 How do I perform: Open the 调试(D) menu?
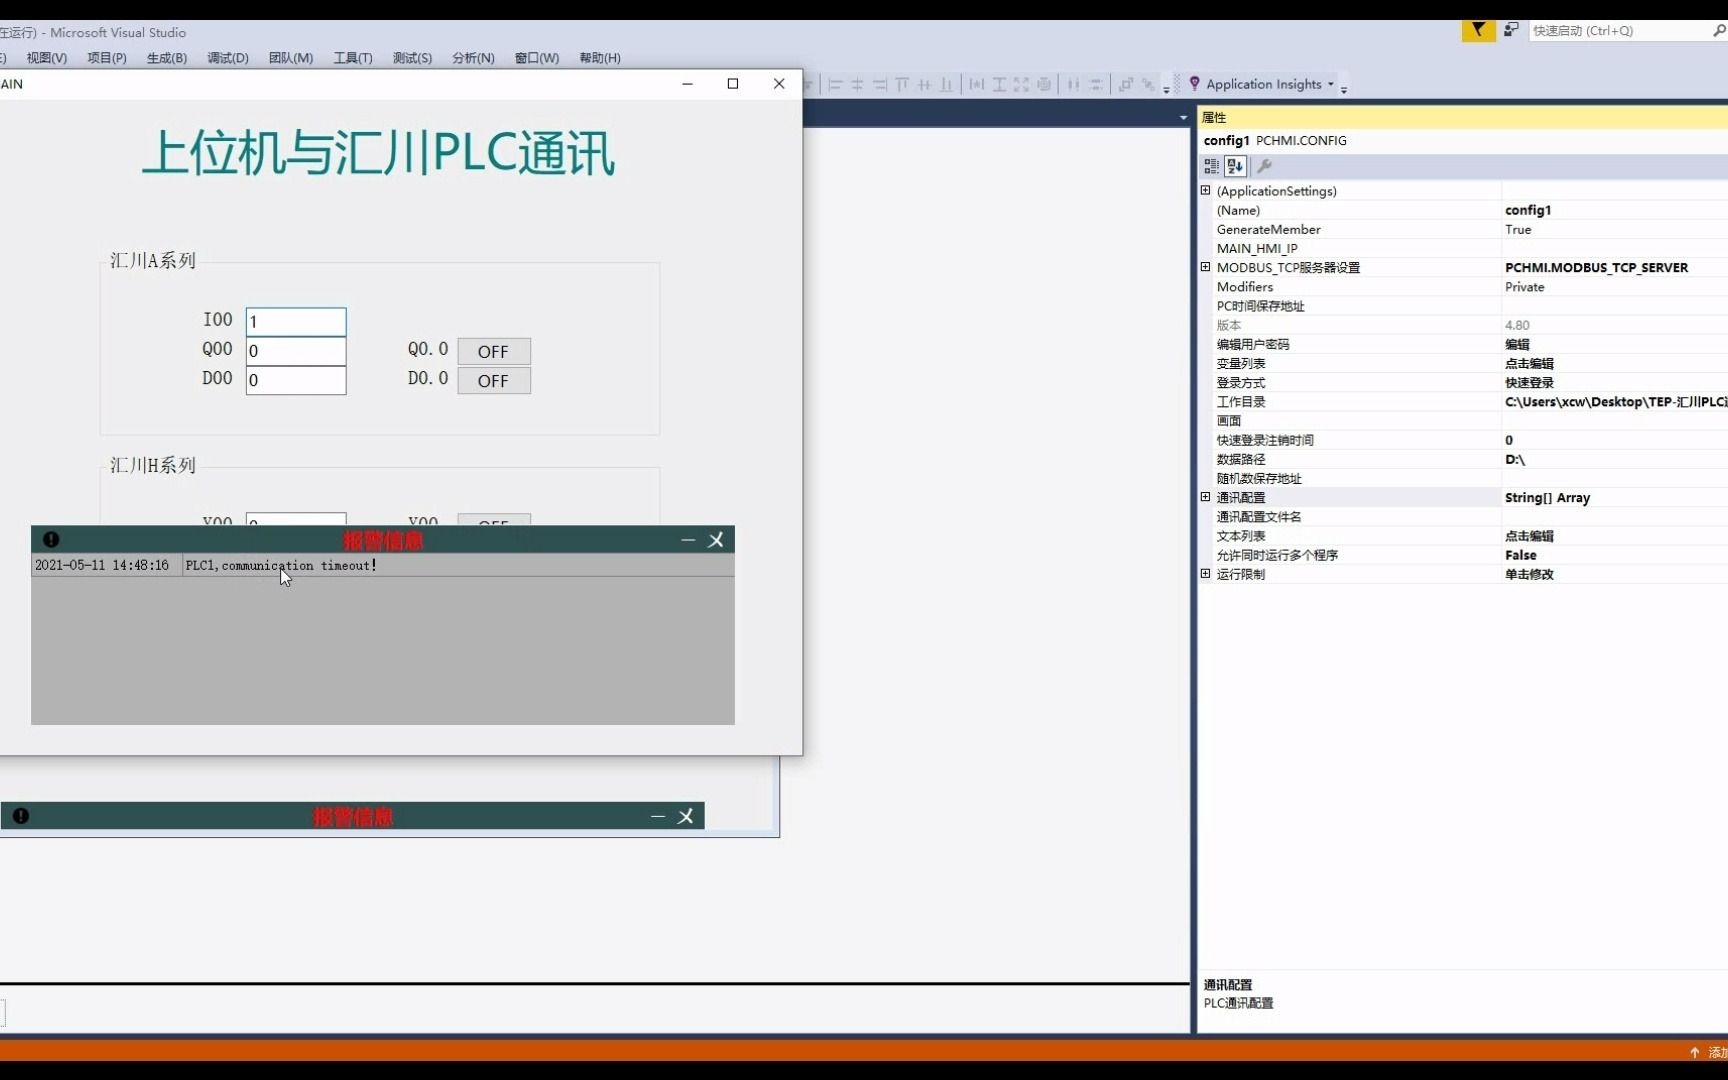click(228, 58)
